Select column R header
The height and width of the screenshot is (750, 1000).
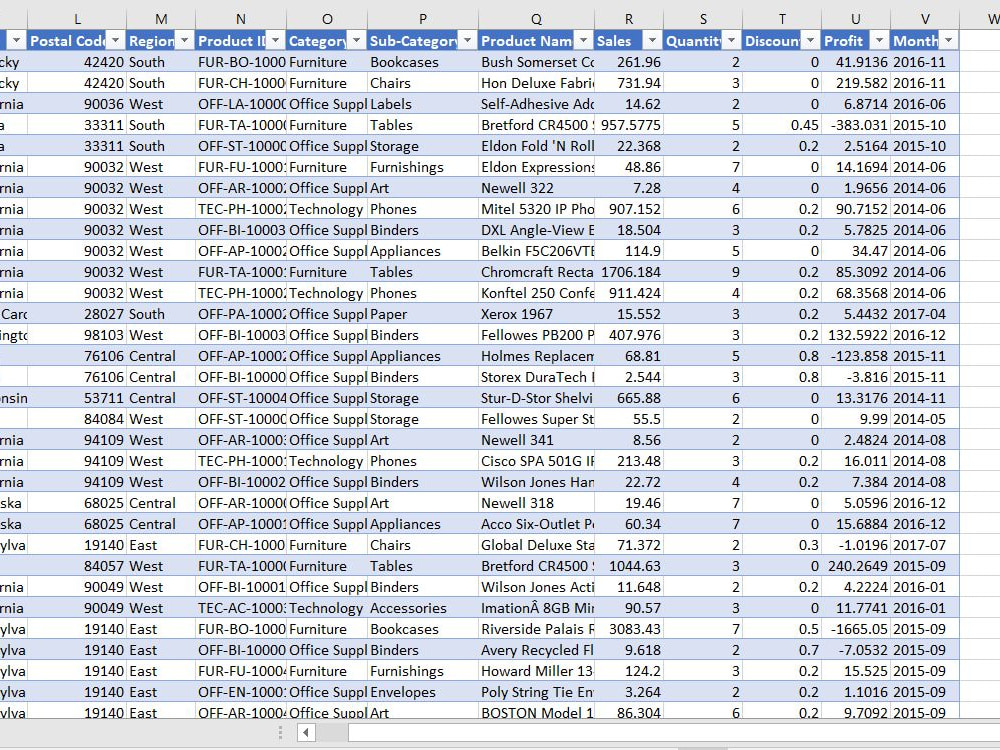(x=629, y=19)
